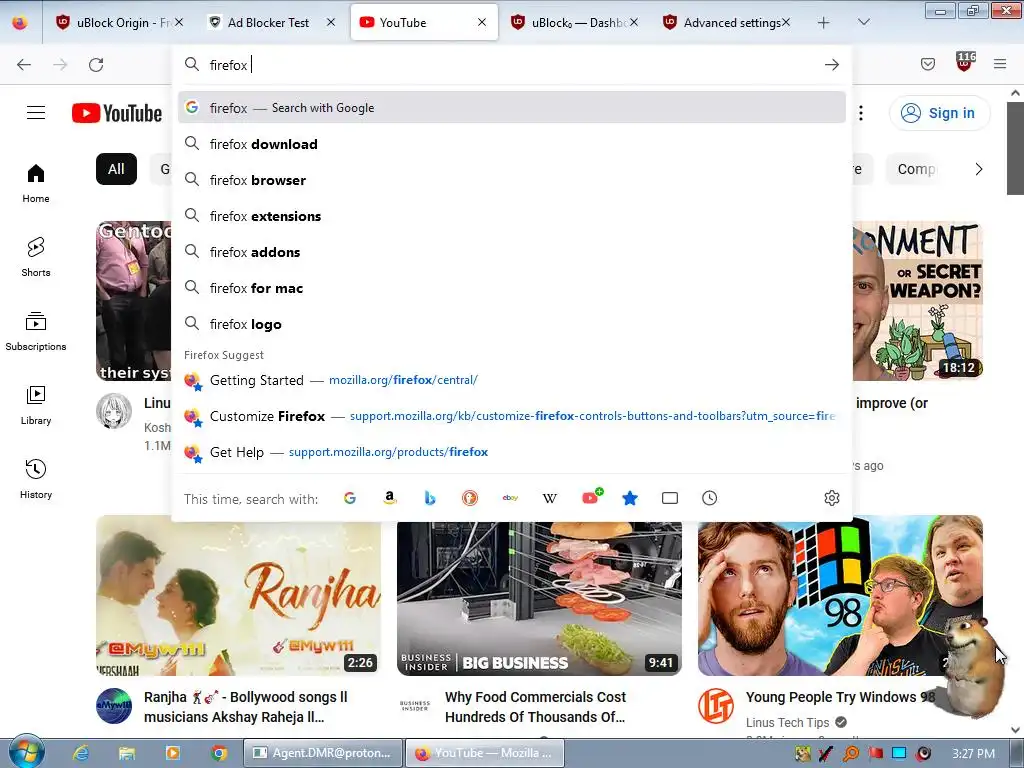Switch to Advanced settings tab
This screenshot has width=1024, height=768.
coord(726,22)
